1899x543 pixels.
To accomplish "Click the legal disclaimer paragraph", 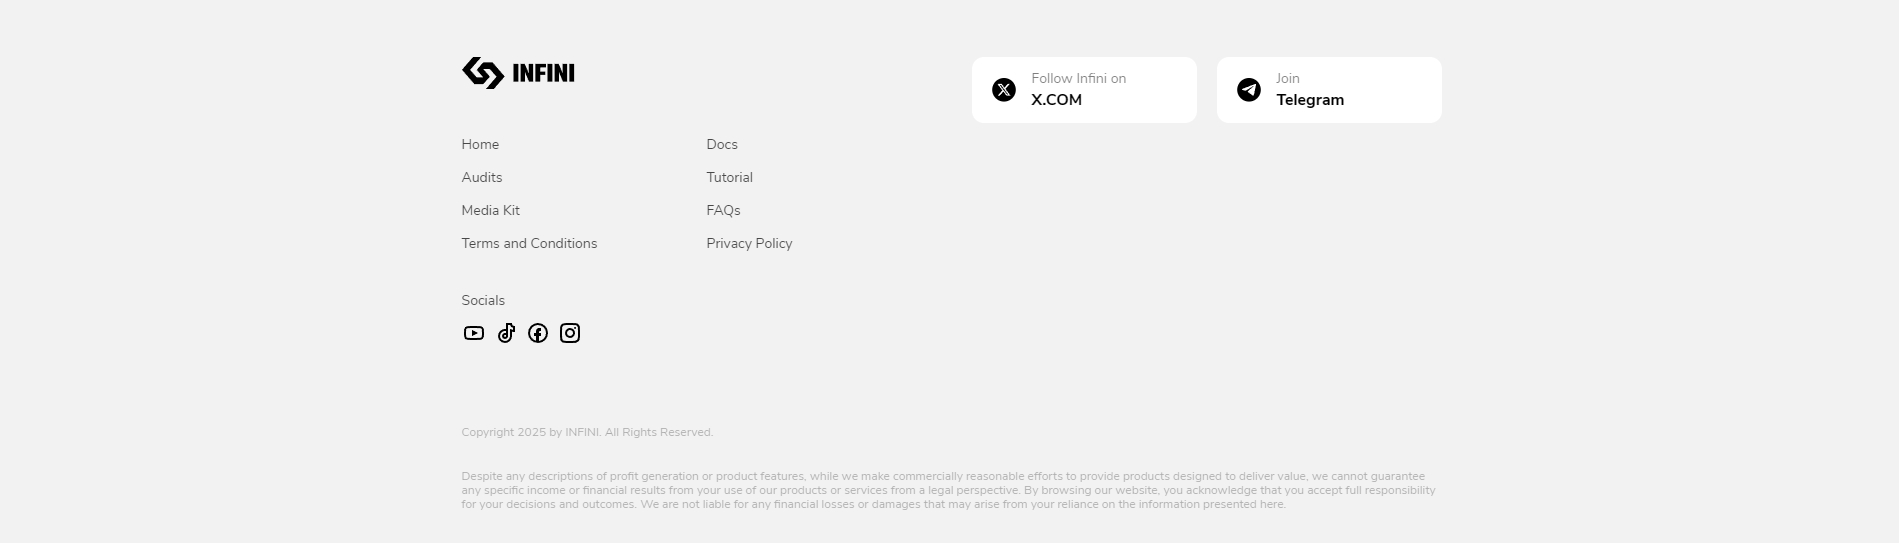I will 948,490.
